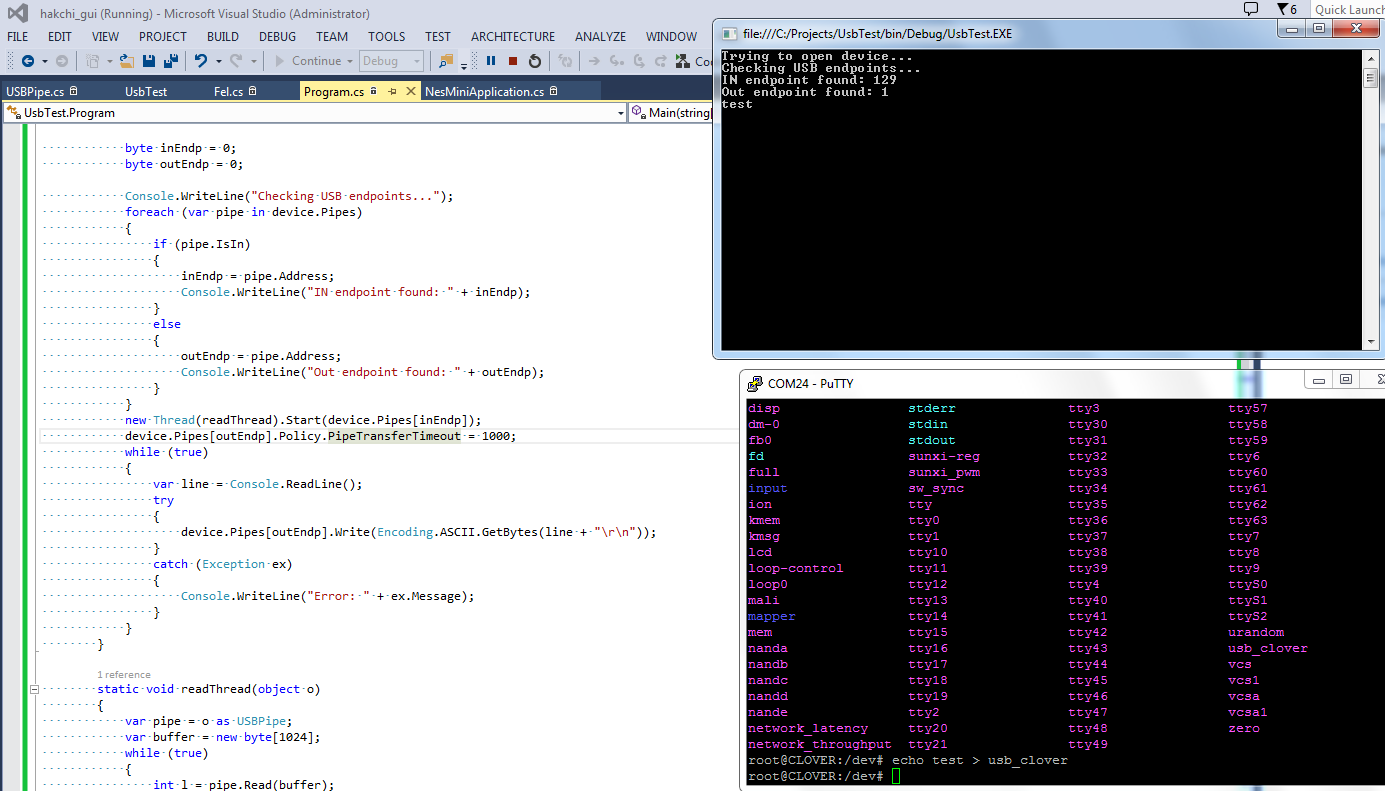Click the Continue debugging button
The image size is (1385, 791).
[x=307, y=61]
